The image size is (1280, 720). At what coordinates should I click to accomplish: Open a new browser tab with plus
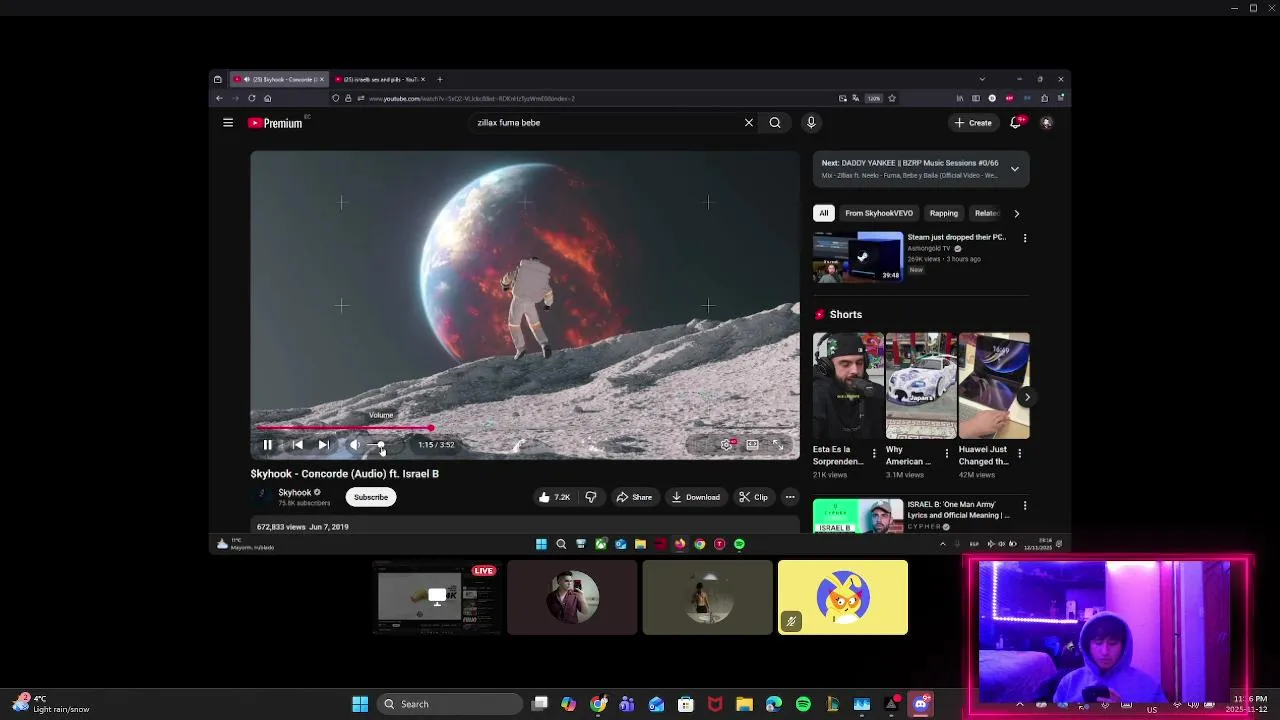pos(440,79)
